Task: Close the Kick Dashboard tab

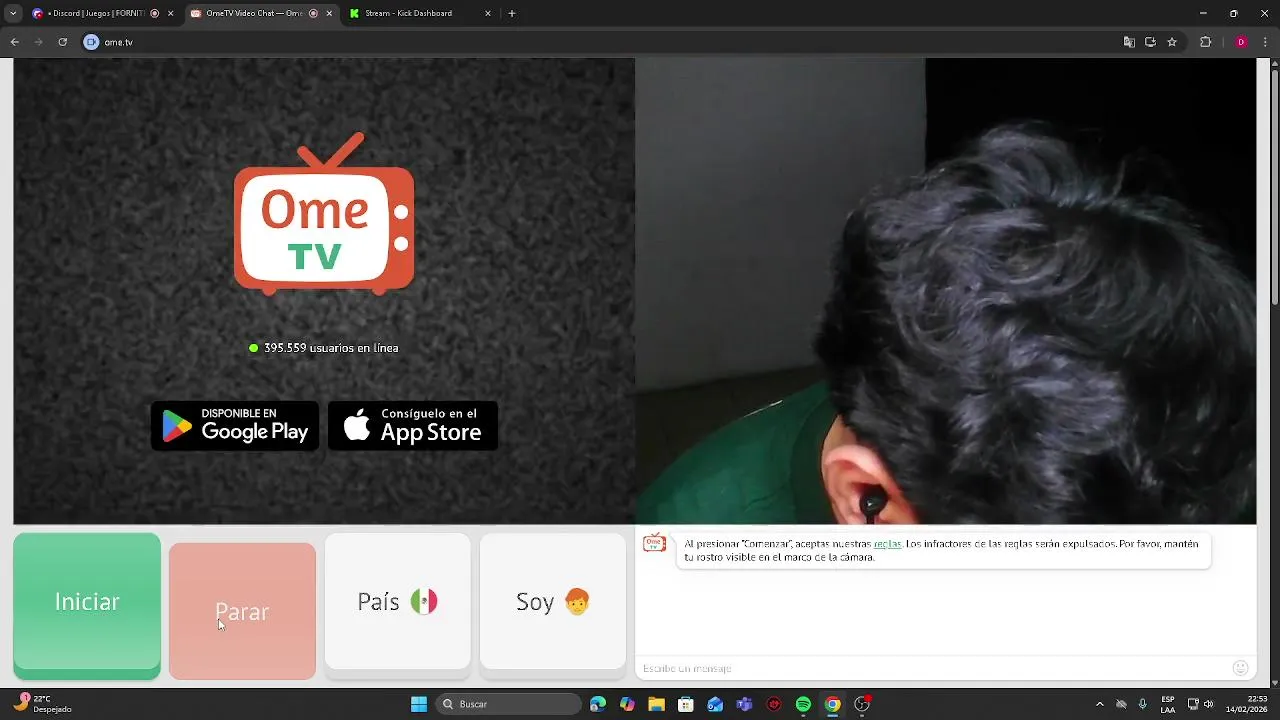Action: point(488,13)
